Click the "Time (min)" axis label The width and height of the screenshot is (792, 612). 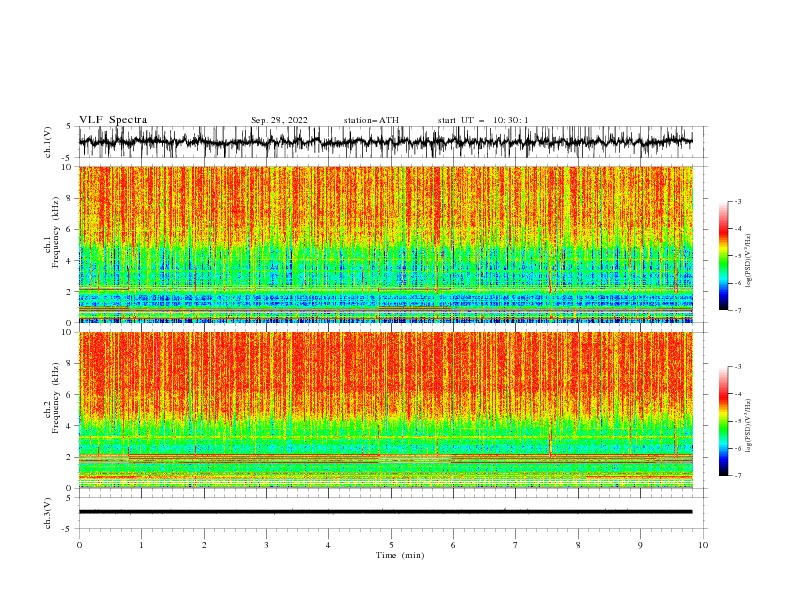tap(400, 555)
